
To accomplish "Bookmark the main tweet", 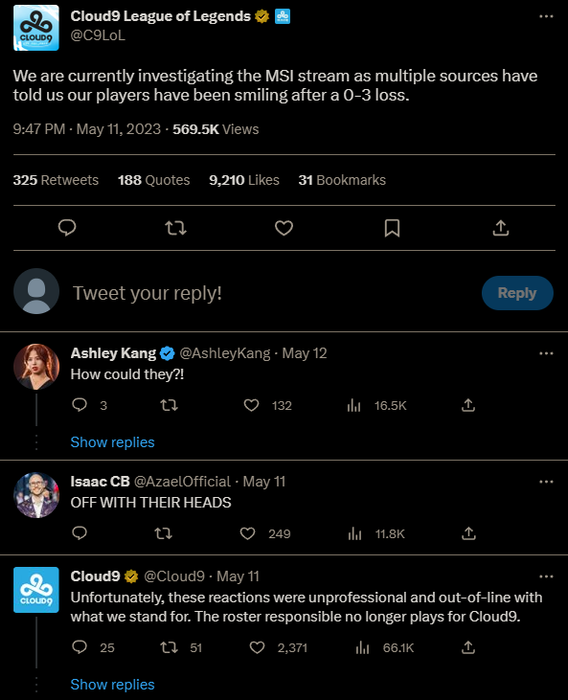I will tap(392, 228).
